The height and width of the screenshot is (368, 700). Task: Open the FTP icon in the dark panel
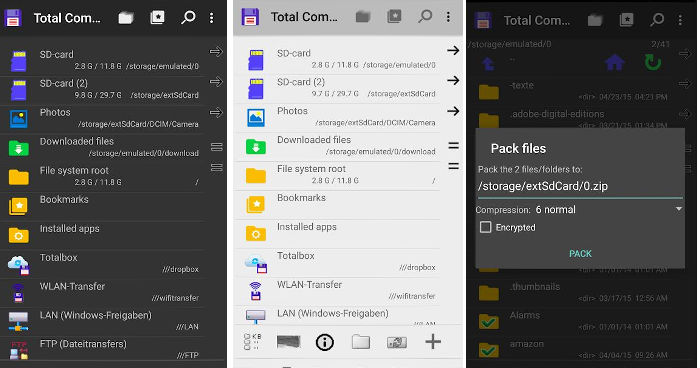(x=19, y=350)
